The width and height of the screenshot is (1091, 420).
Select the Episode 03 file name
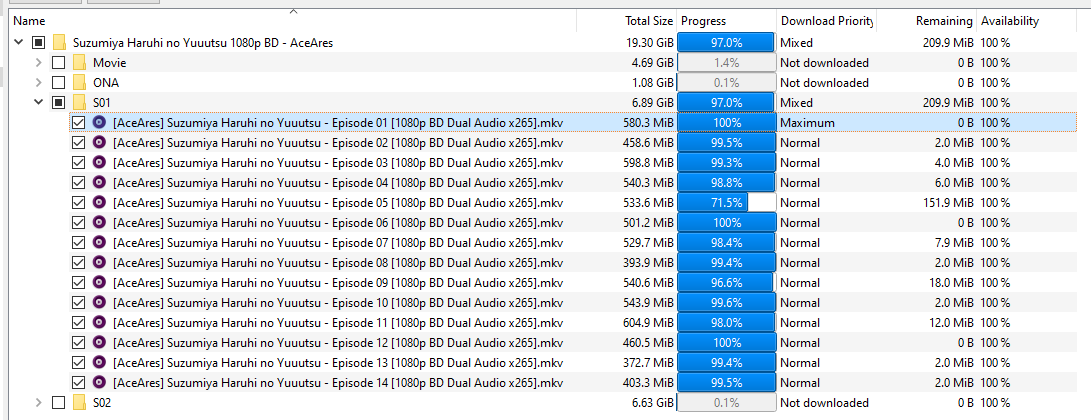click(x=337, y=163)
